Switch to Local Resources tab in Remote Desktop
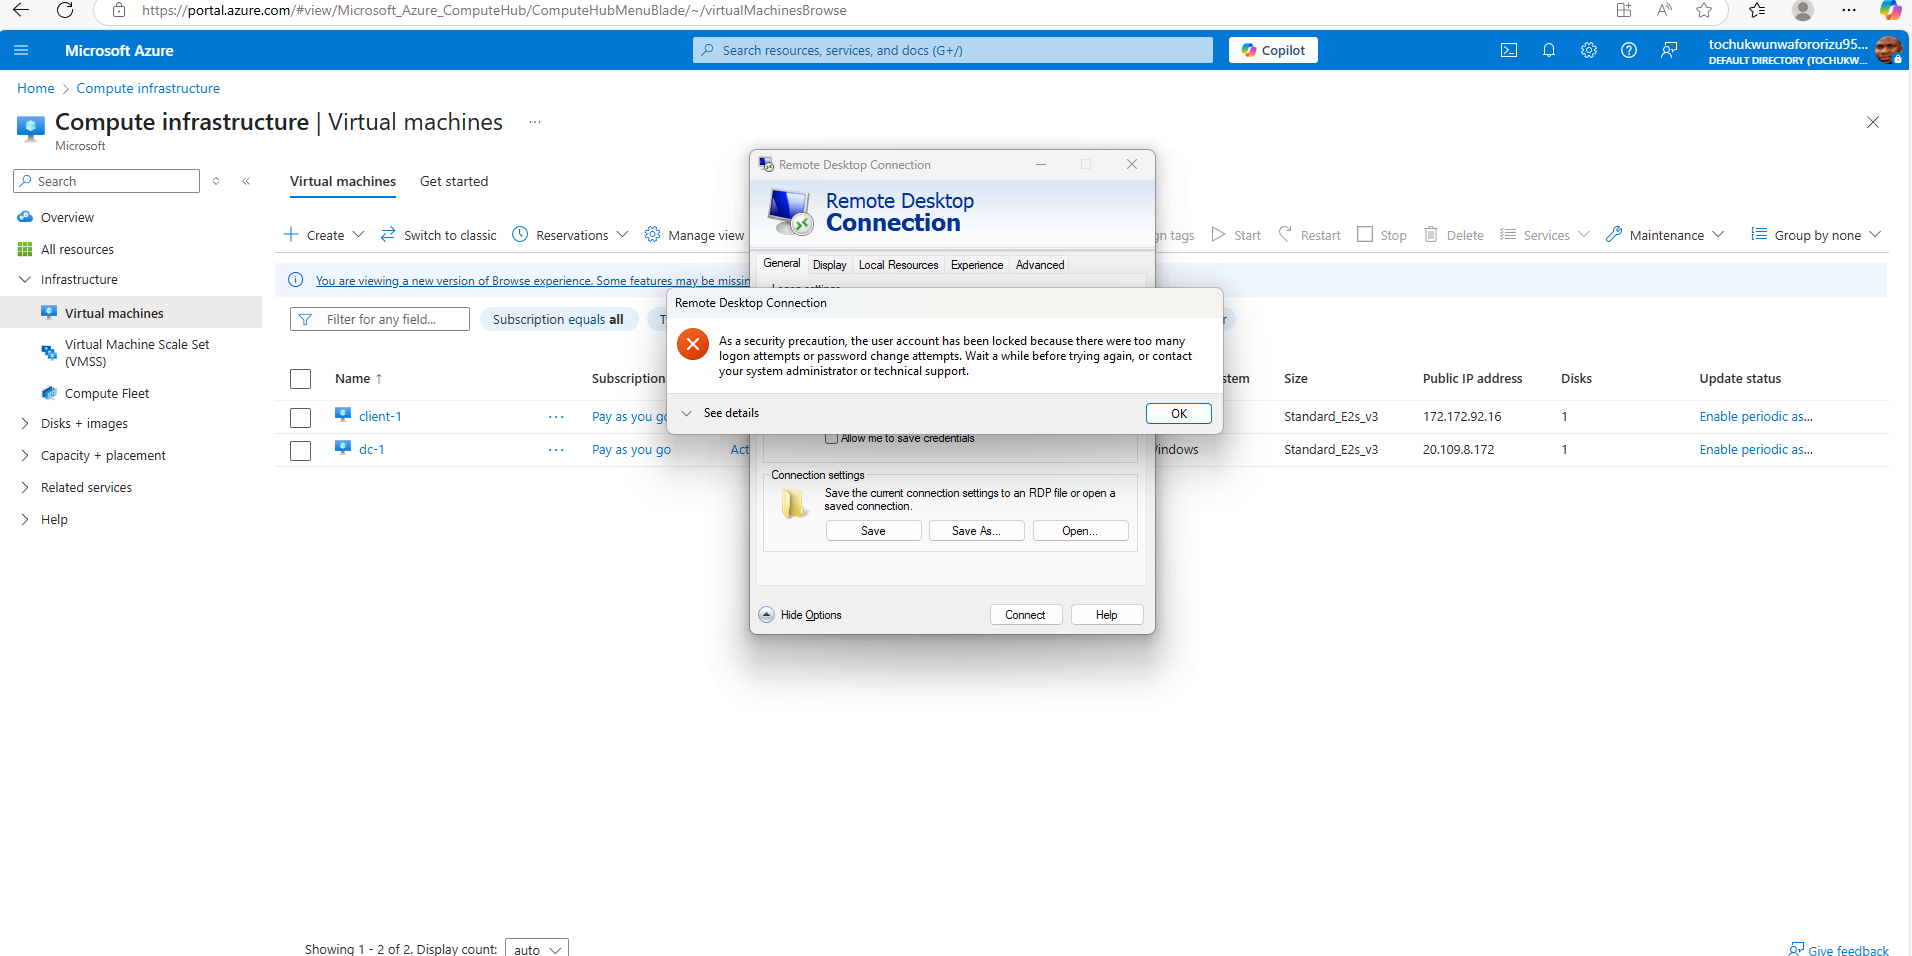 (x=898, y=265)
